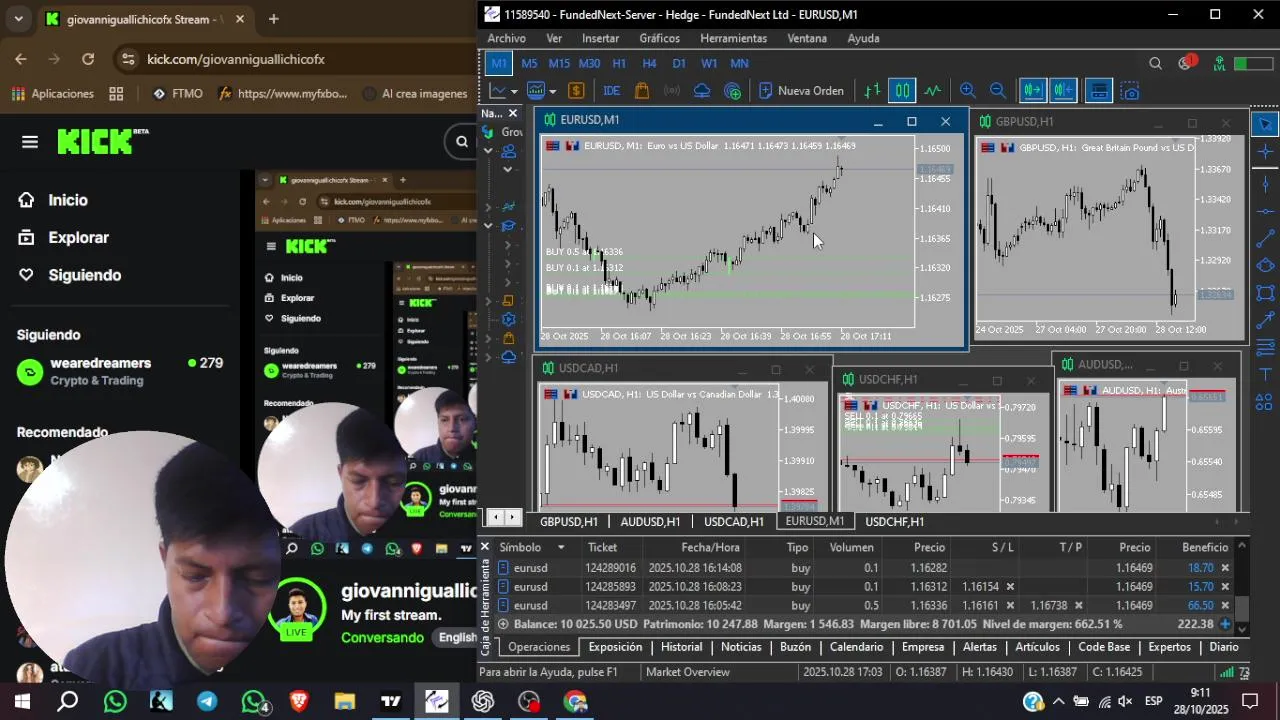The height and width of the screenshot is (720, 1280).
Task: Open the Símbolo column sort dropdown
Action: pos(561,548)
